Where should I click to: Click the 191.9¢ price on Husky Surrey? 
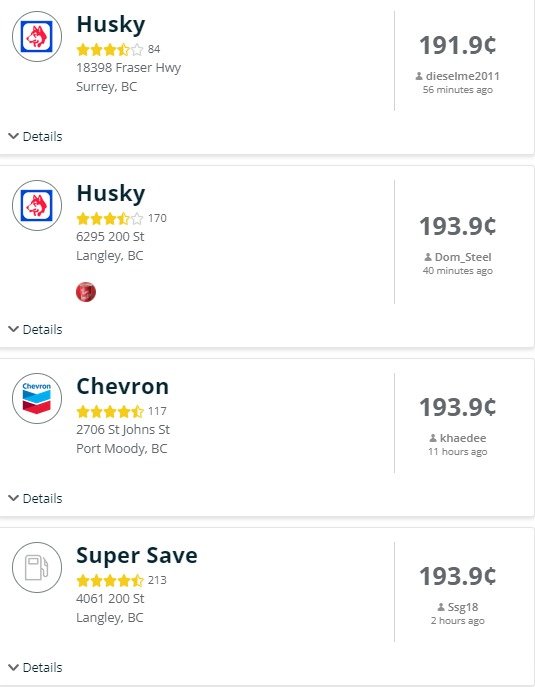coord(458,45)
